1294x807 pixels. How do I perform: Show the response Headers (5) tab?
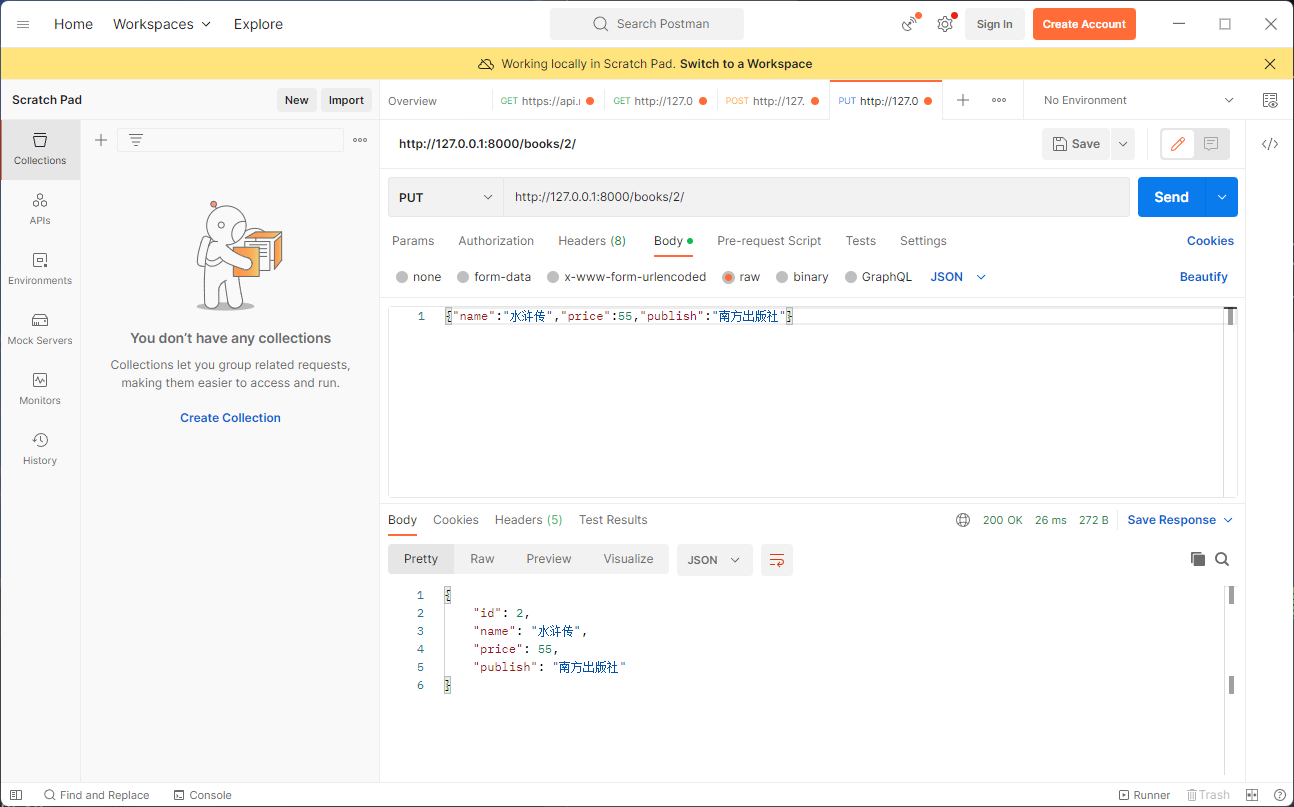(529, 520)
